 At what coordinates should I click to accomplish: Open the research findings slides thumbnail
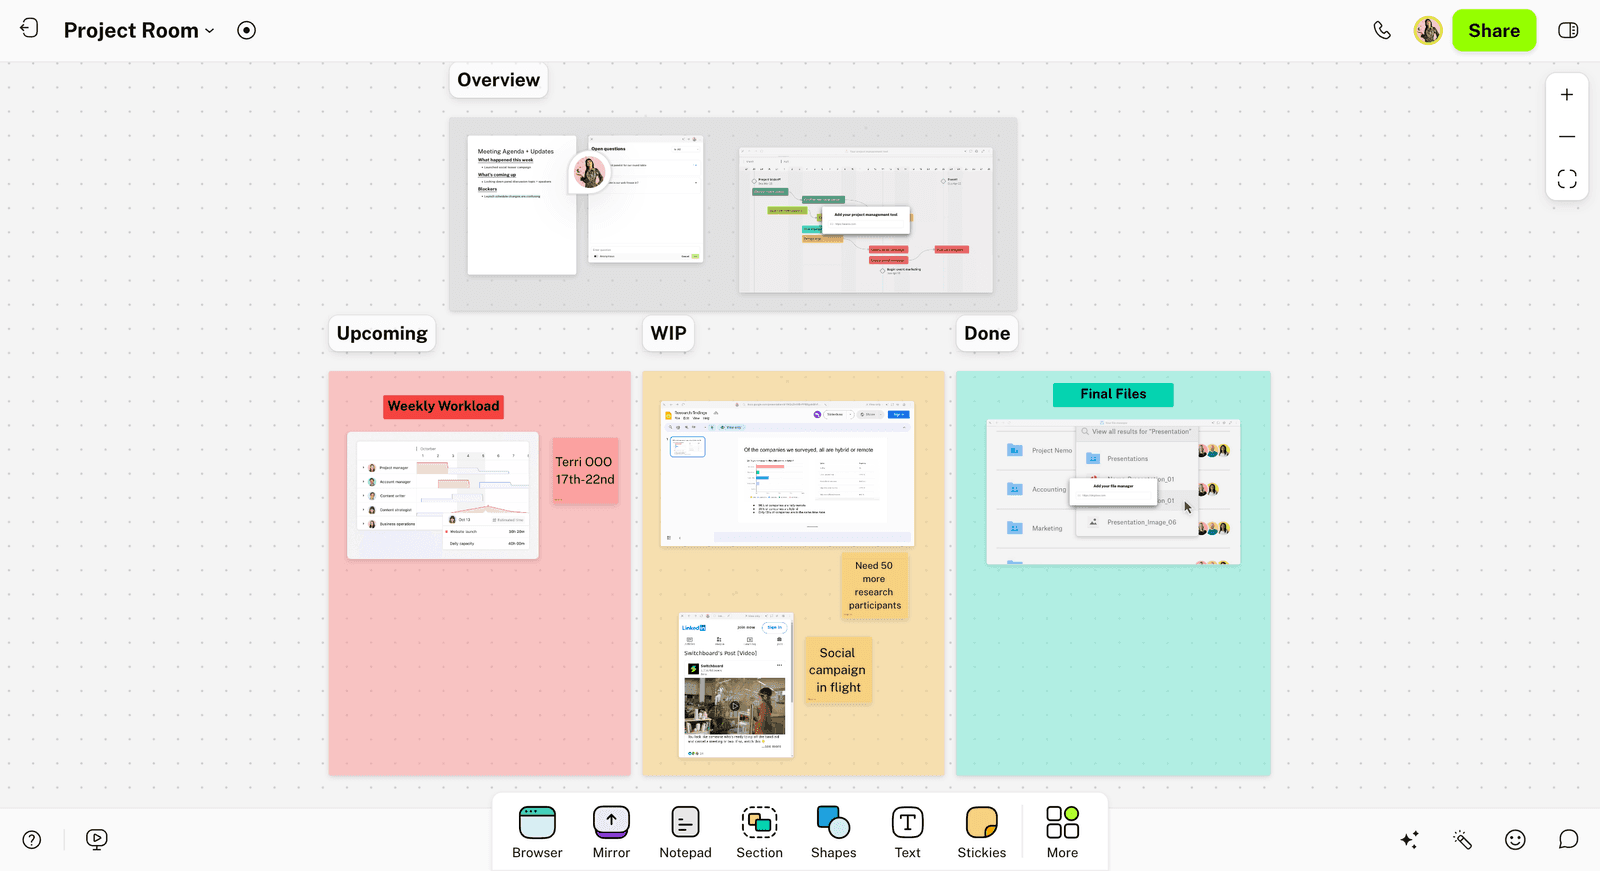pyautogui.click(x=787, y=474)
